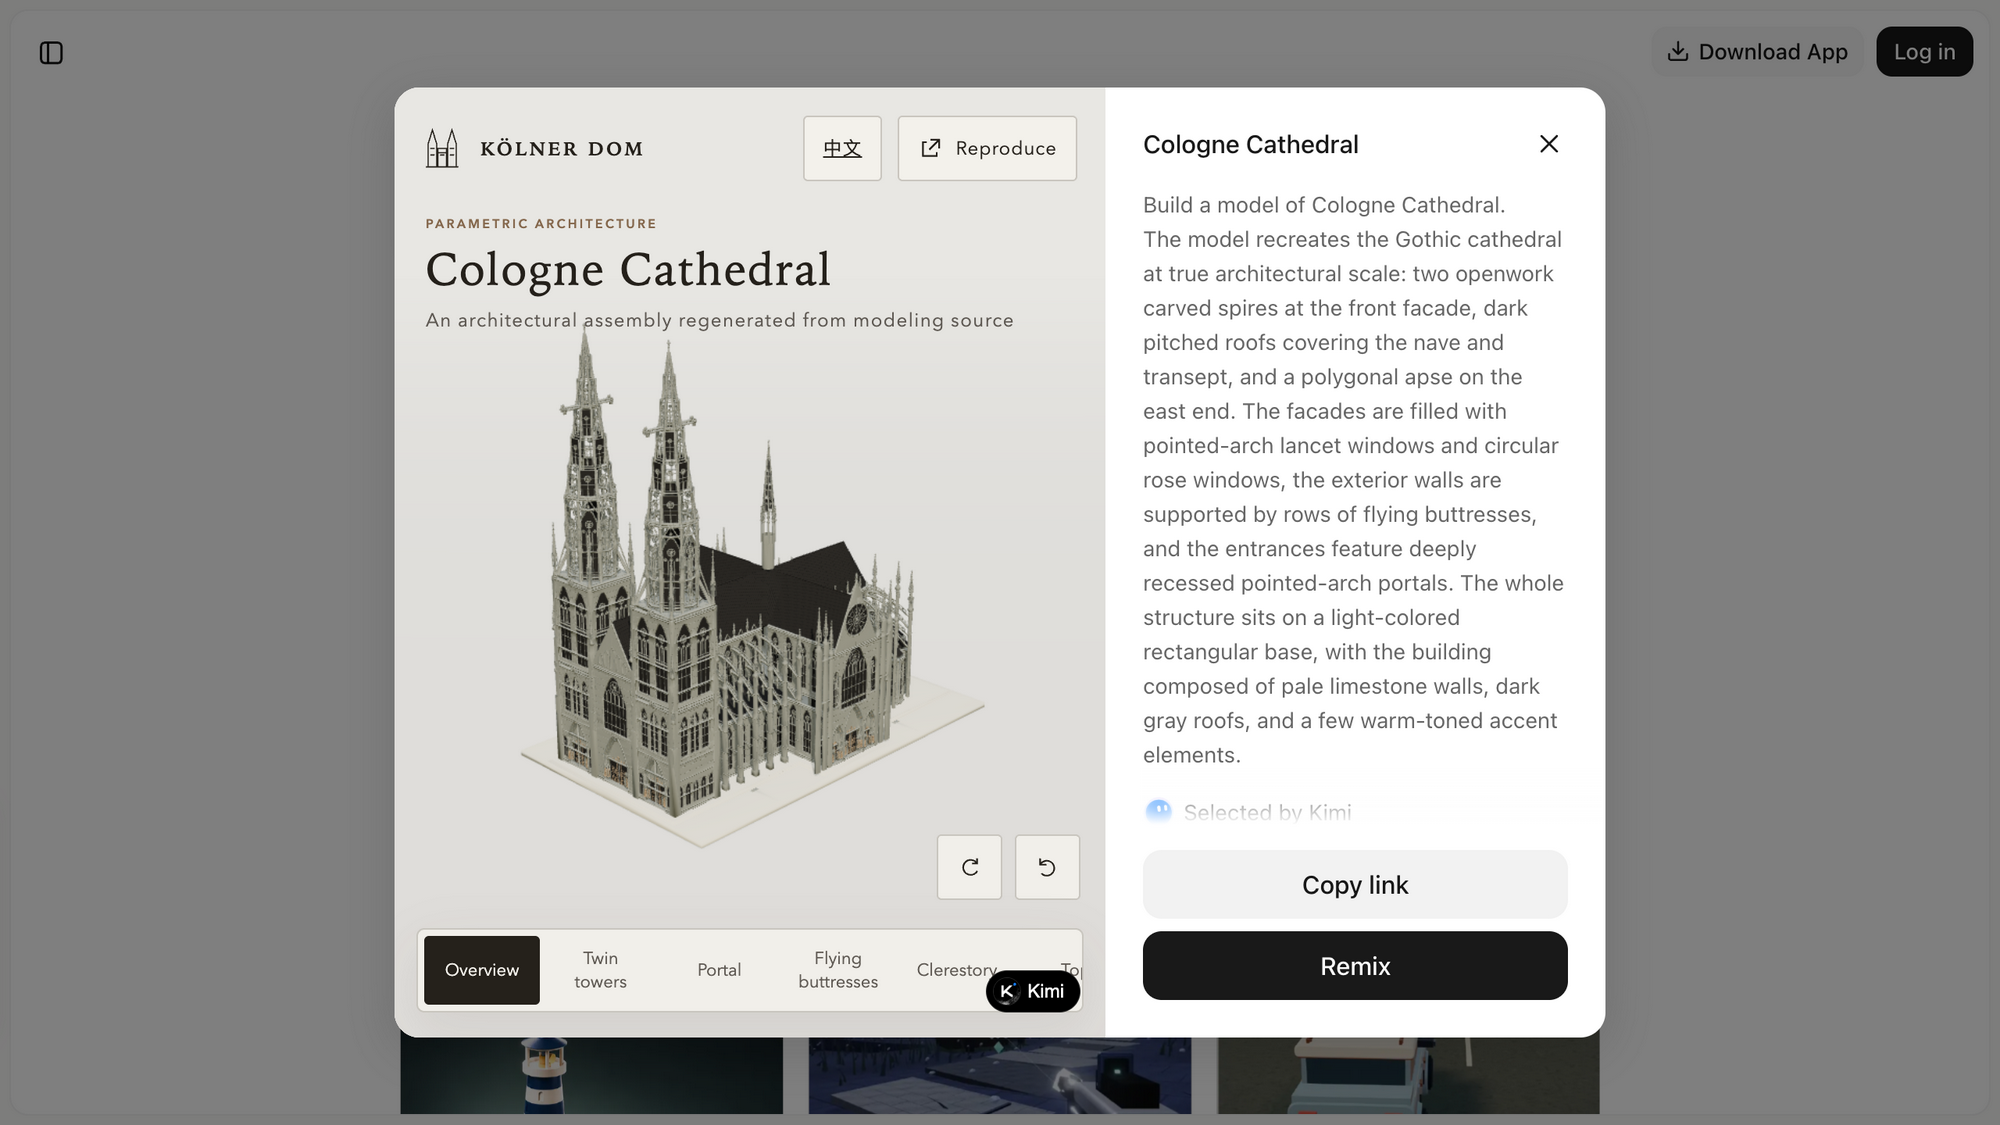The width and height of the screenshot is (2000, 1125).
Task: Click the Remix button
Action: 1355,966
